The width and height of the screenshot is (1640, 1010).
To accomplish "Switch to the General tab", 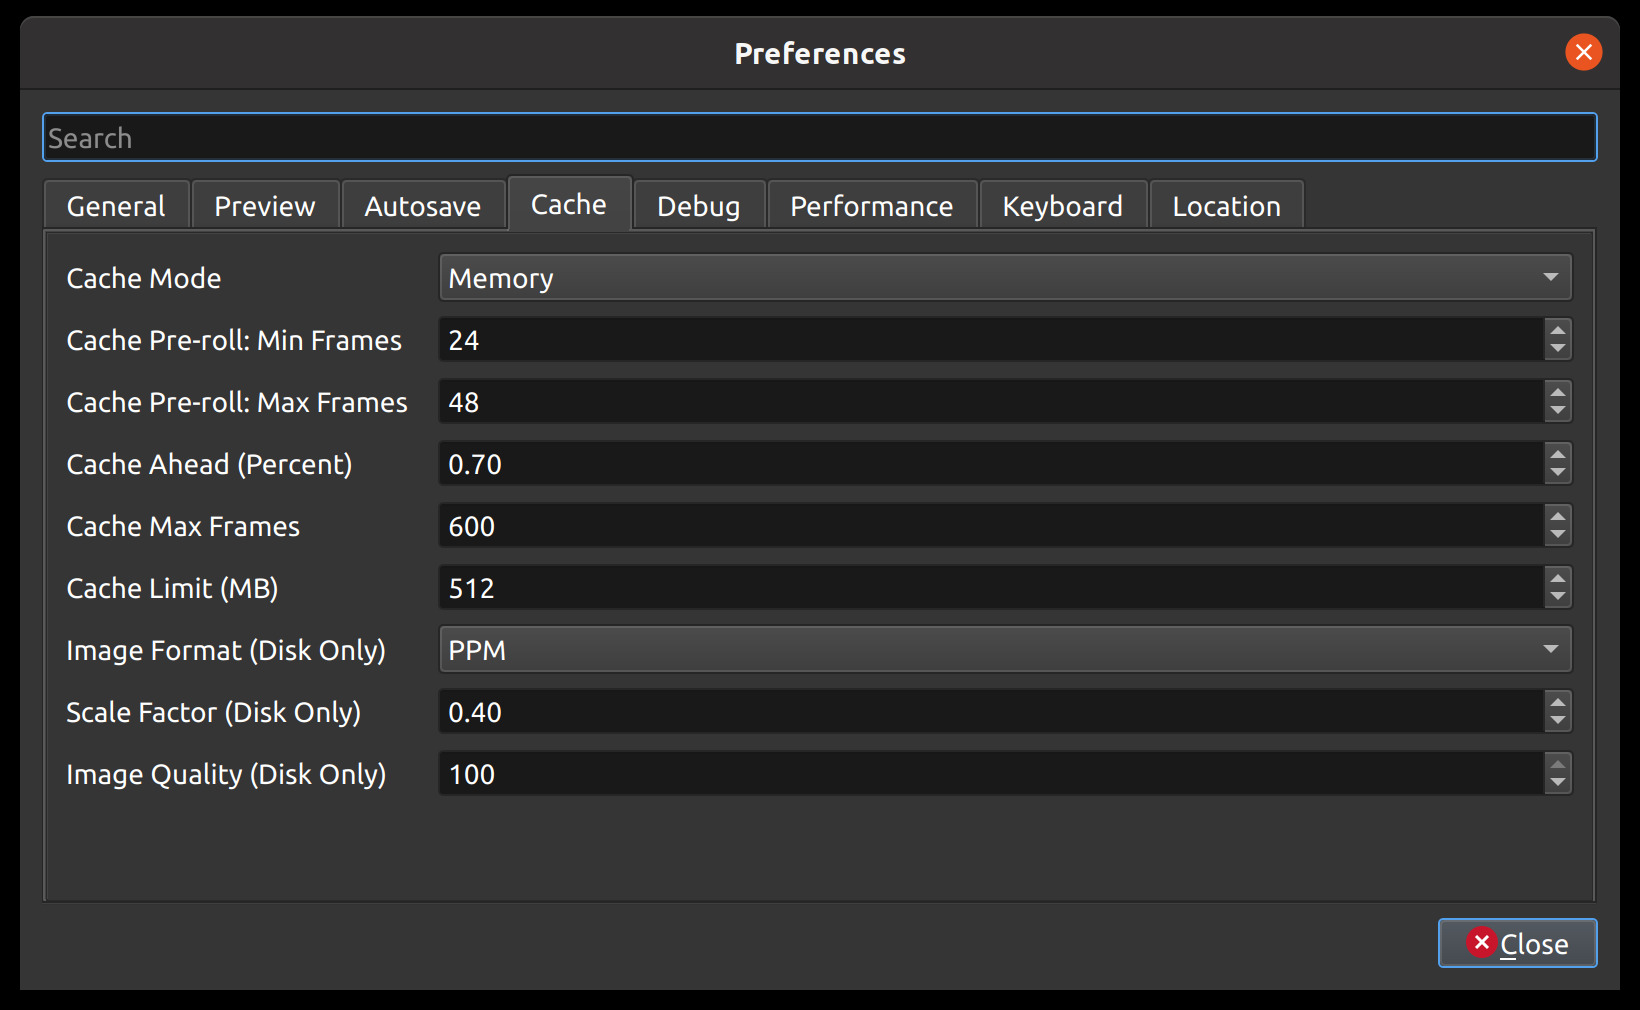I will [x=115, y=205].
